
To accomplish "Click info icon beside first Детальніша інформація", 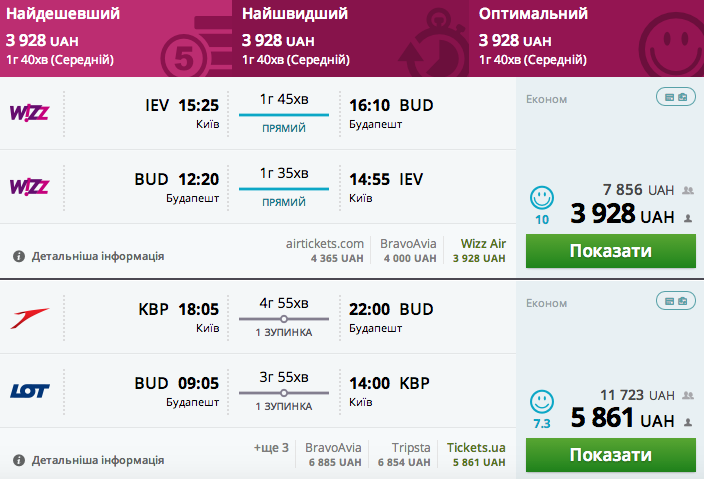I will click(x=19, y=256).
